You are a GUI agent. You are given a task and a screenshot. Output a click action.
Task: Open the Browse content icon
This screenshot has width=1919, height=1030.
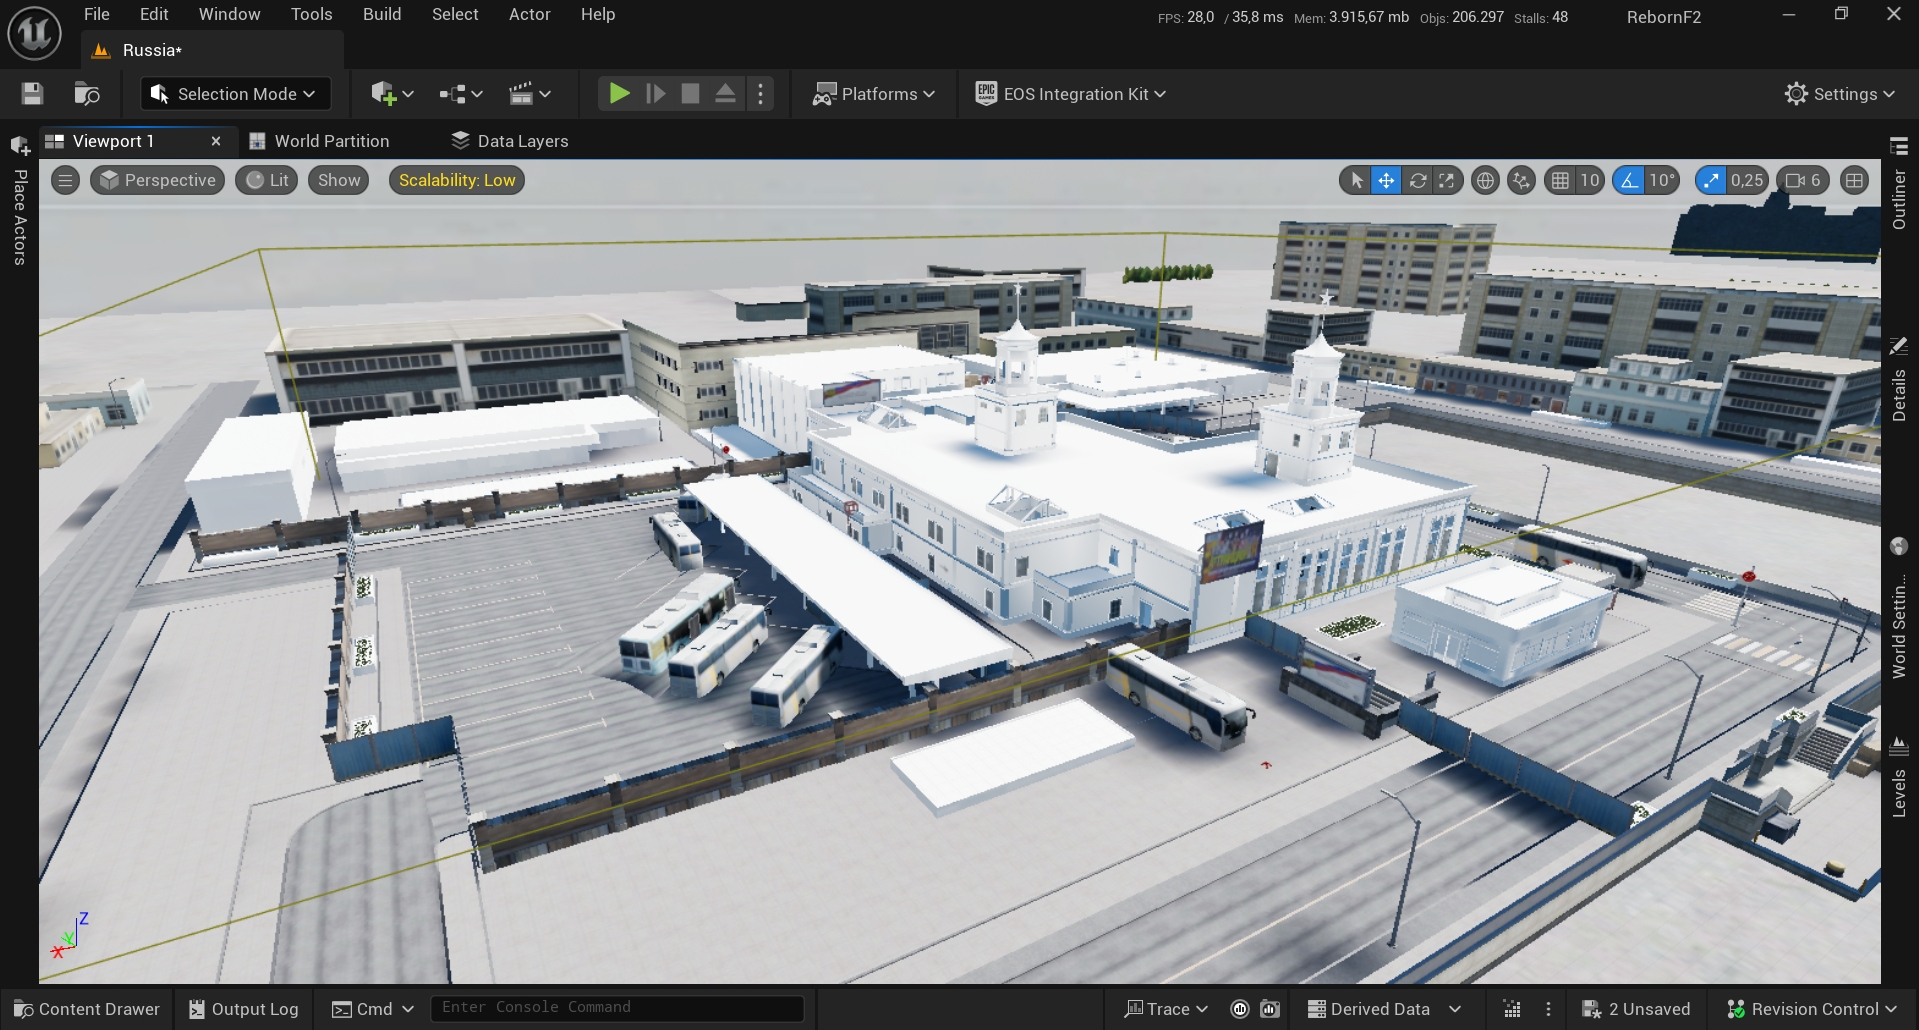[x=87, y=94]
